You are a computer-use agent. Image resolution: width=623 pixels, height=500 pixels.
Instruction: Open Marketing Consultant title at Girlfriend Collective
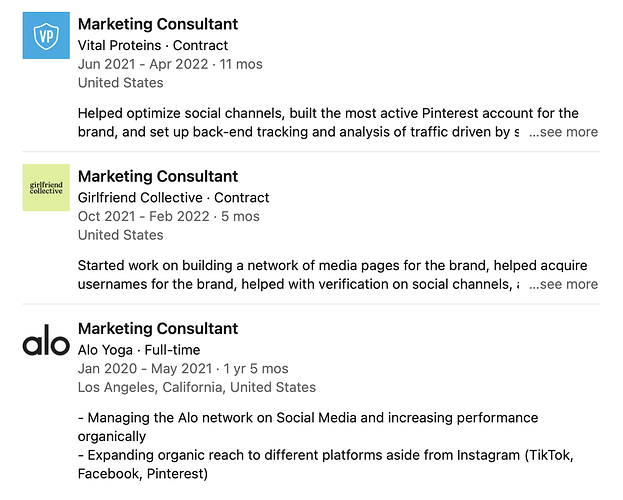(x=158, y=176)
